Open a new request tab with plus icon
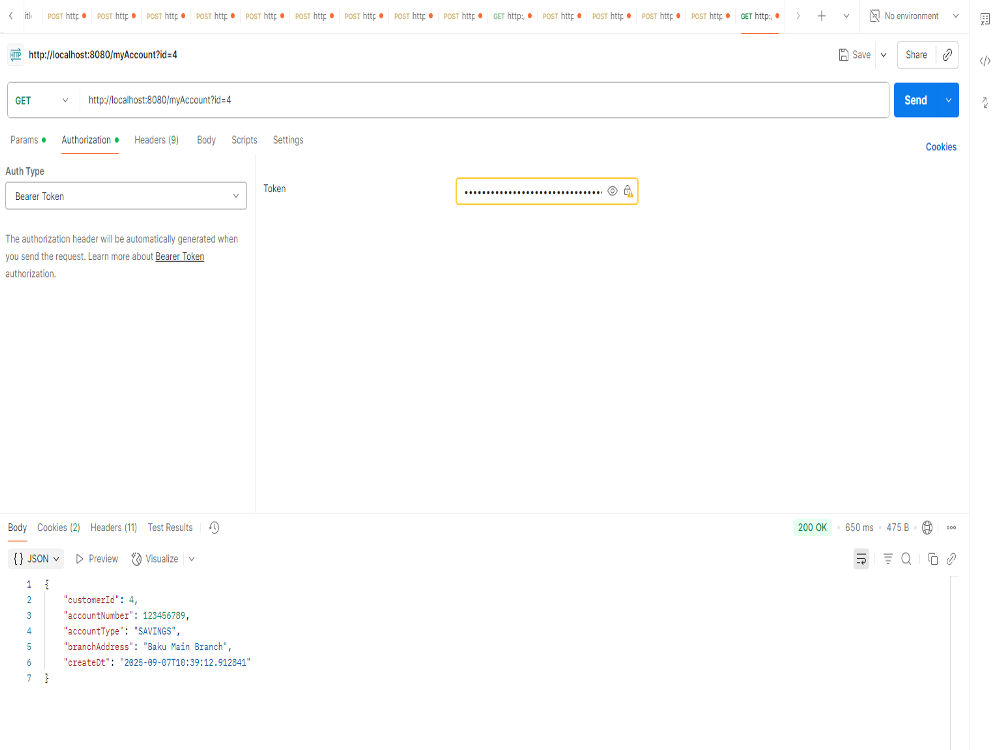Image resolution: width=1000 pixels, height=750 pixels. pyautogui.click(x=821, y=16)
